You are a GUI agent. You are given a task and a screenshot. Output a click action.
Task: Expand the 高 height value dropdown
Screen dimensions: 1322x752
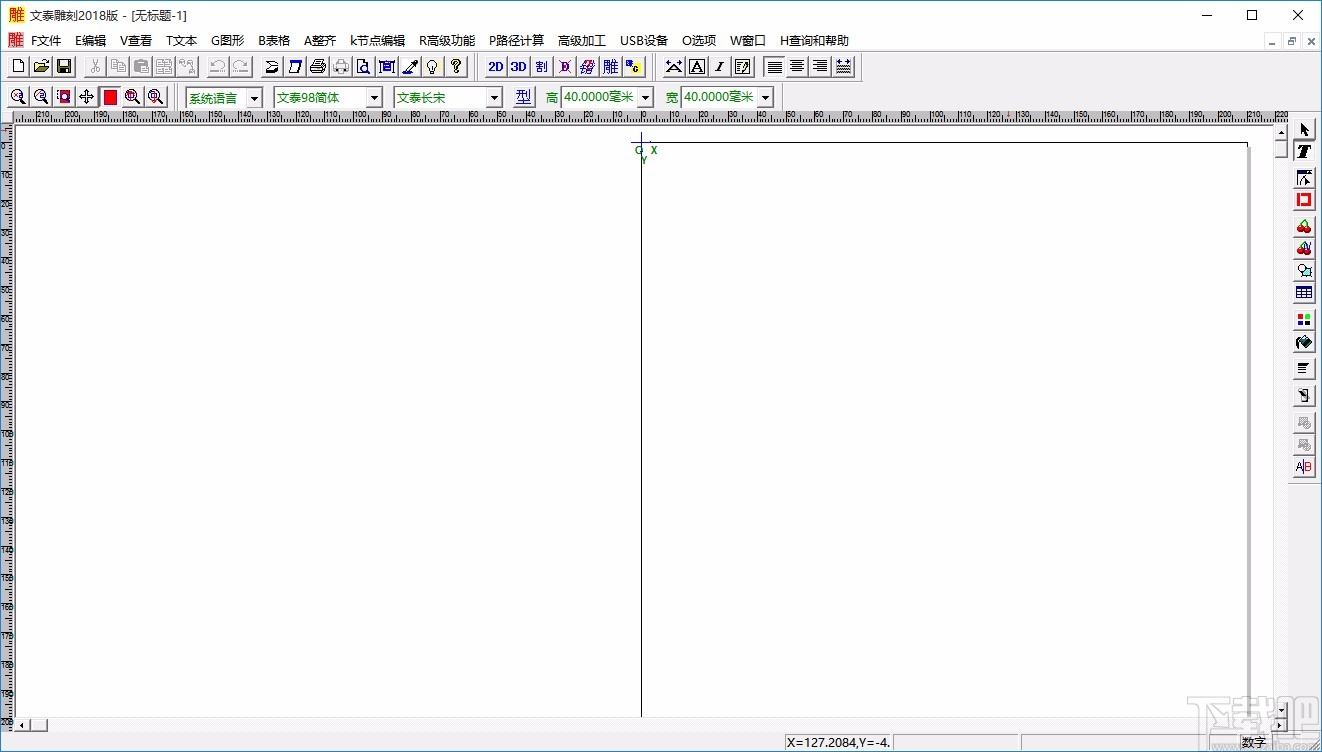645,98
